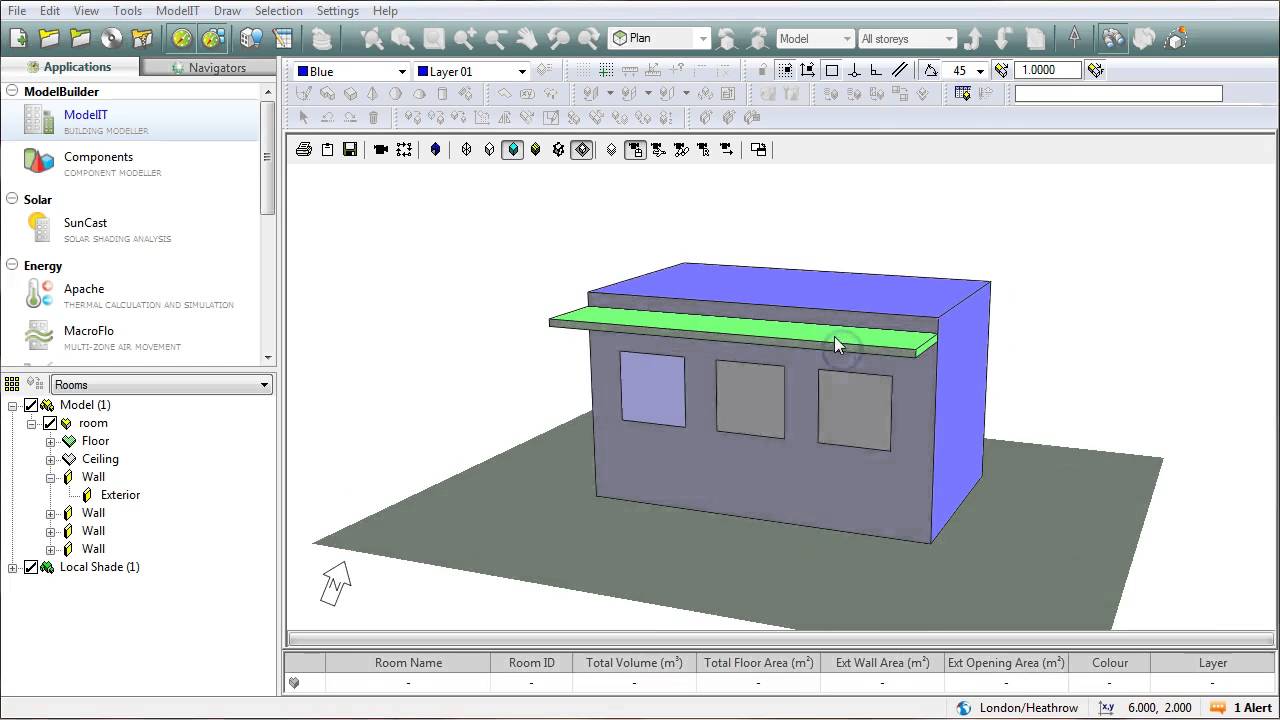The width and height of the screenshot is (1280, 720).
Task: Click the print icon in model viewer
Action: (x=304, y=149)
